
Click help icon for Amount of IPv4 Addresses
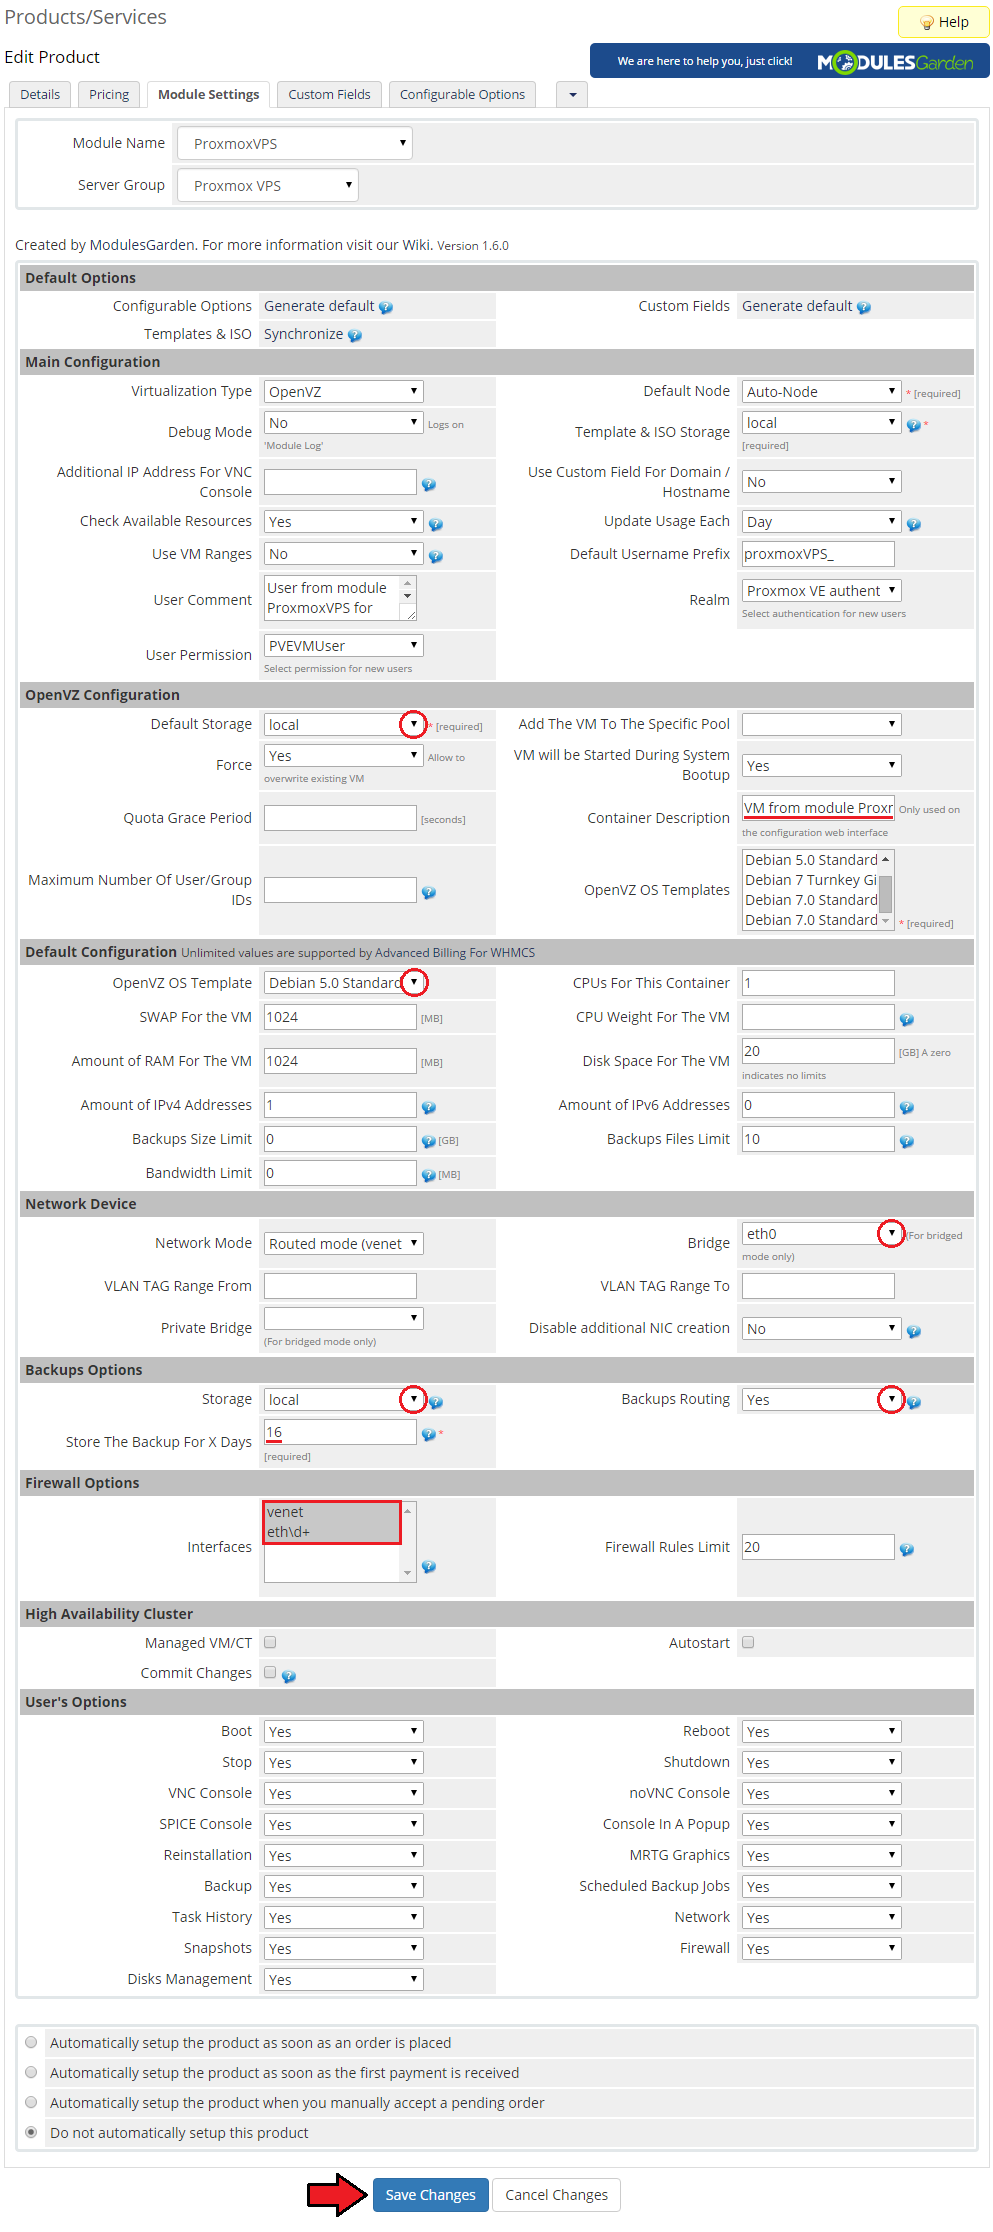tap(429, 1107)
